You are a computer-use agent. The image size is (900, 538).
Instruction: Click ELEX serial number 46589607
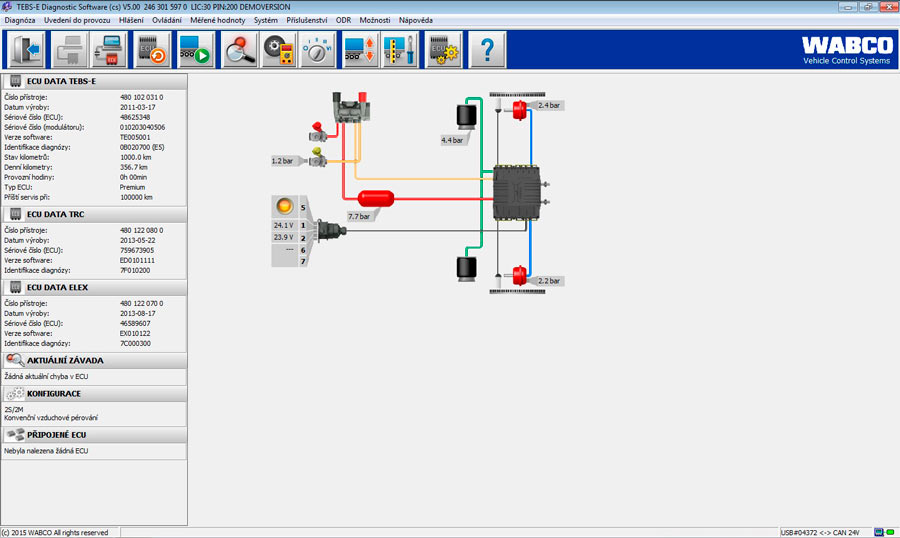point(135,323)
